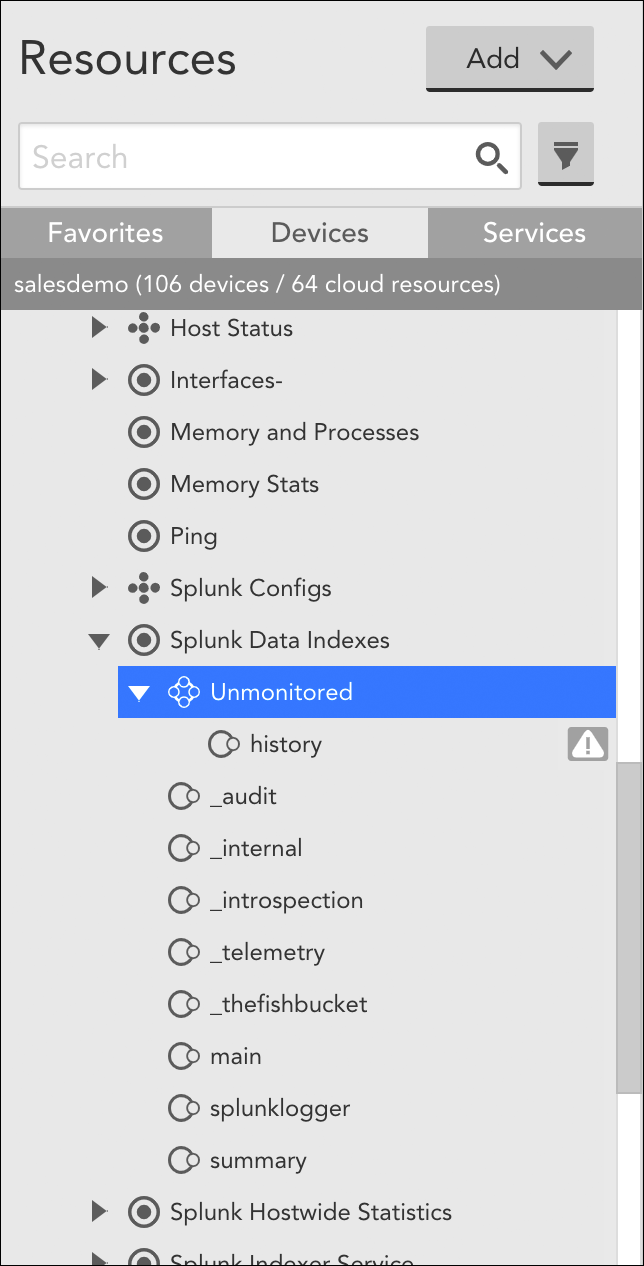
Task: Click the splunklogger instance icon
Action: [184, 1108]
